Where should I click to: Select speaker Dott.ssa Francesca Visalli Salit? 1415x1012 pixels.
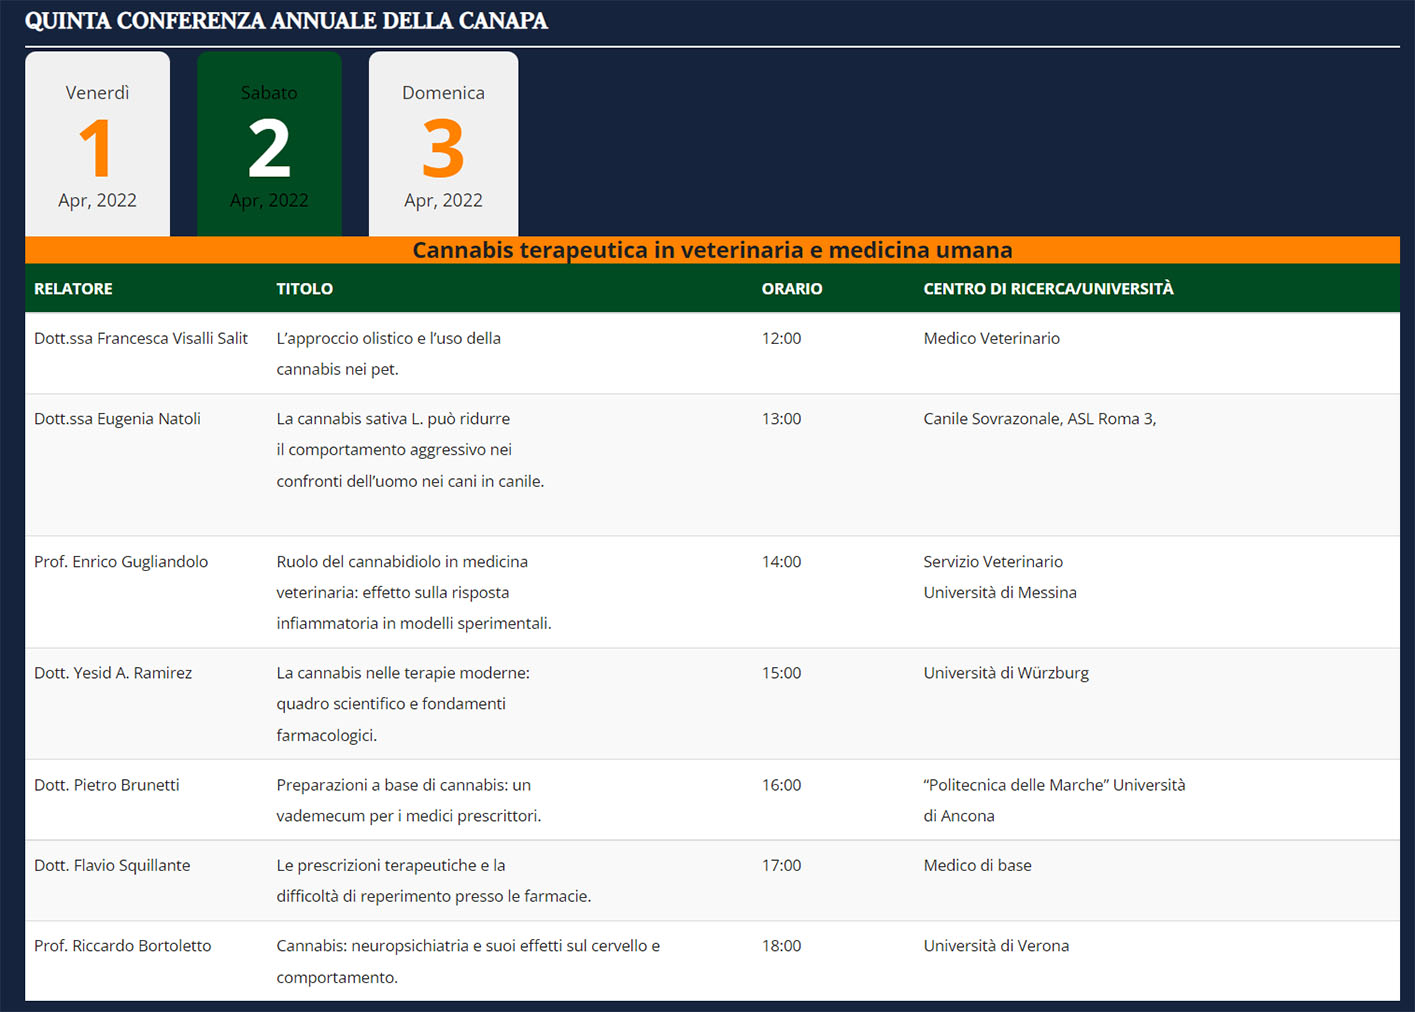point(141,338)
